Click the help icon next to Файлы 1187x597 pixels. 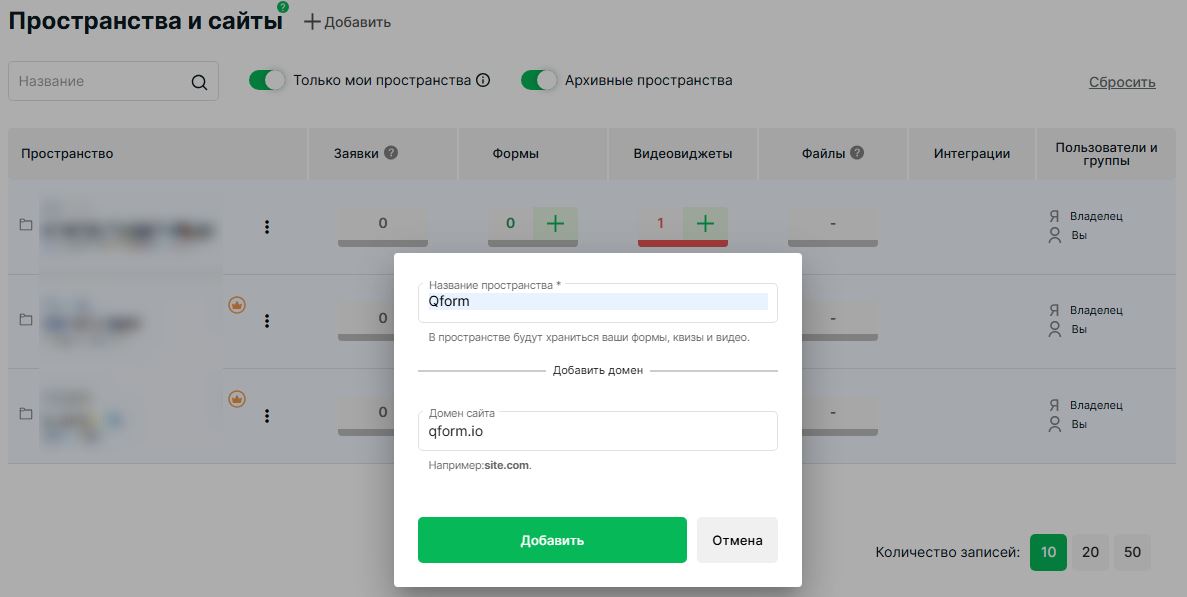pos(857,153)
